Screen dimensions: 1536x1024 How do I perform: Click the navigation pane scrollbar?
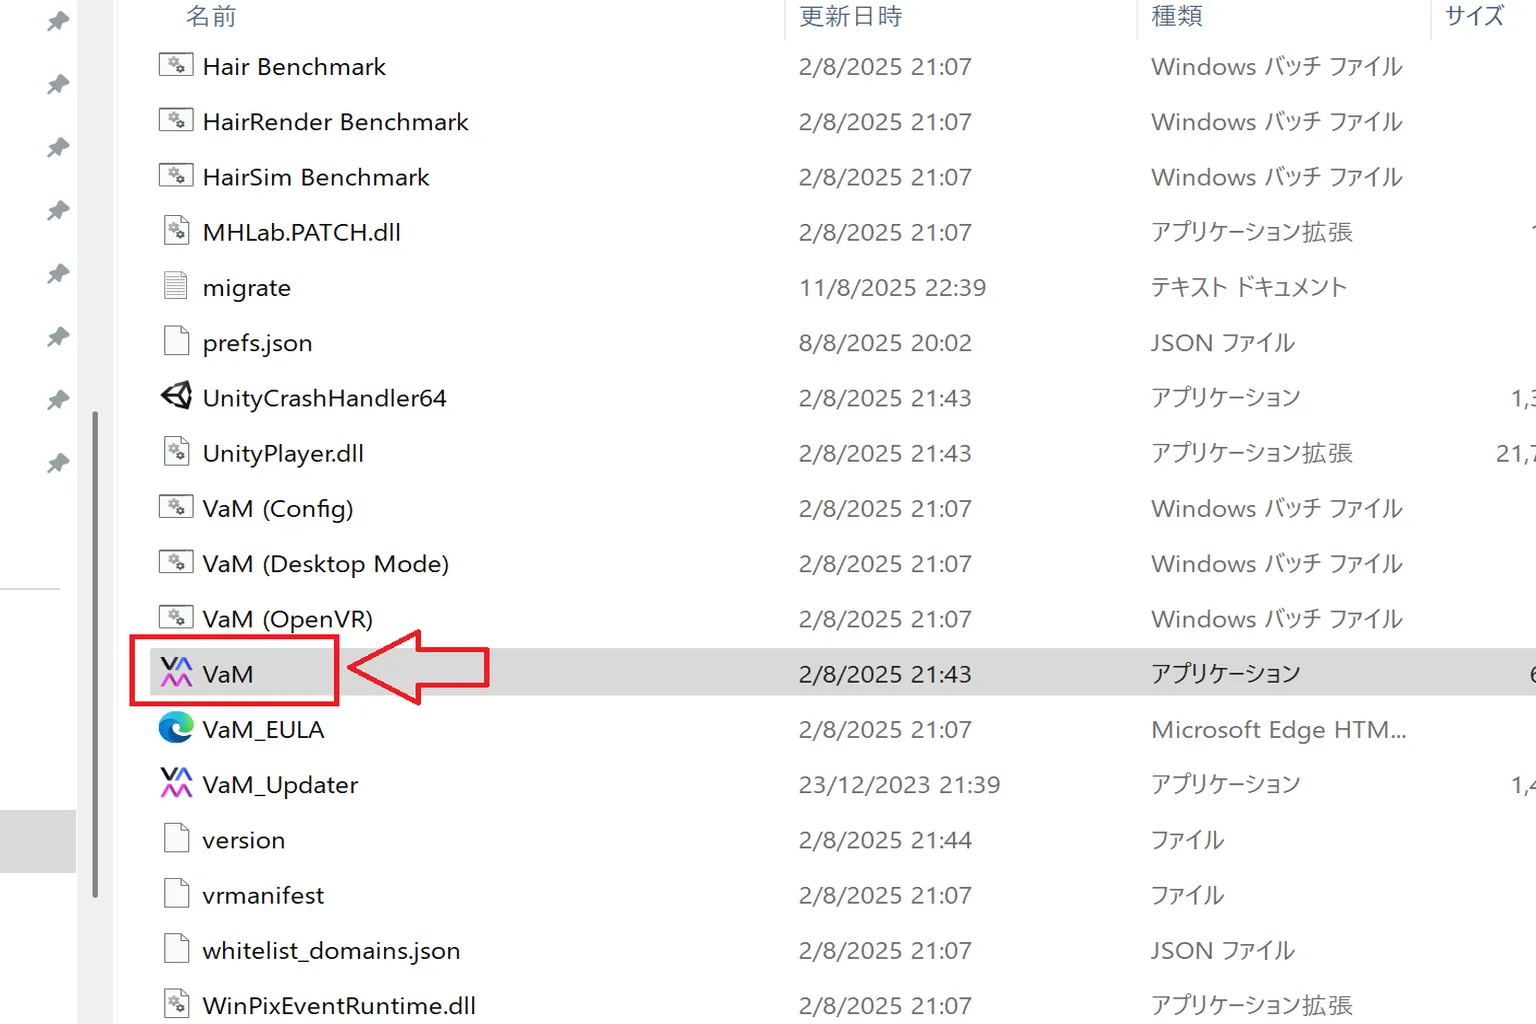[x=96, y=655]
